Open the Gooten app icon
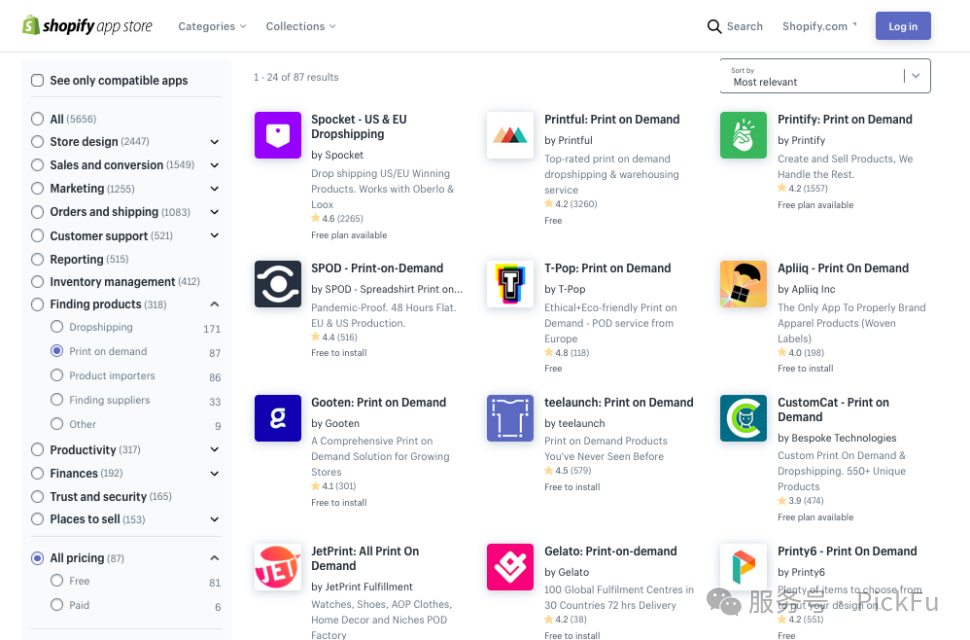 pos(278,418)
